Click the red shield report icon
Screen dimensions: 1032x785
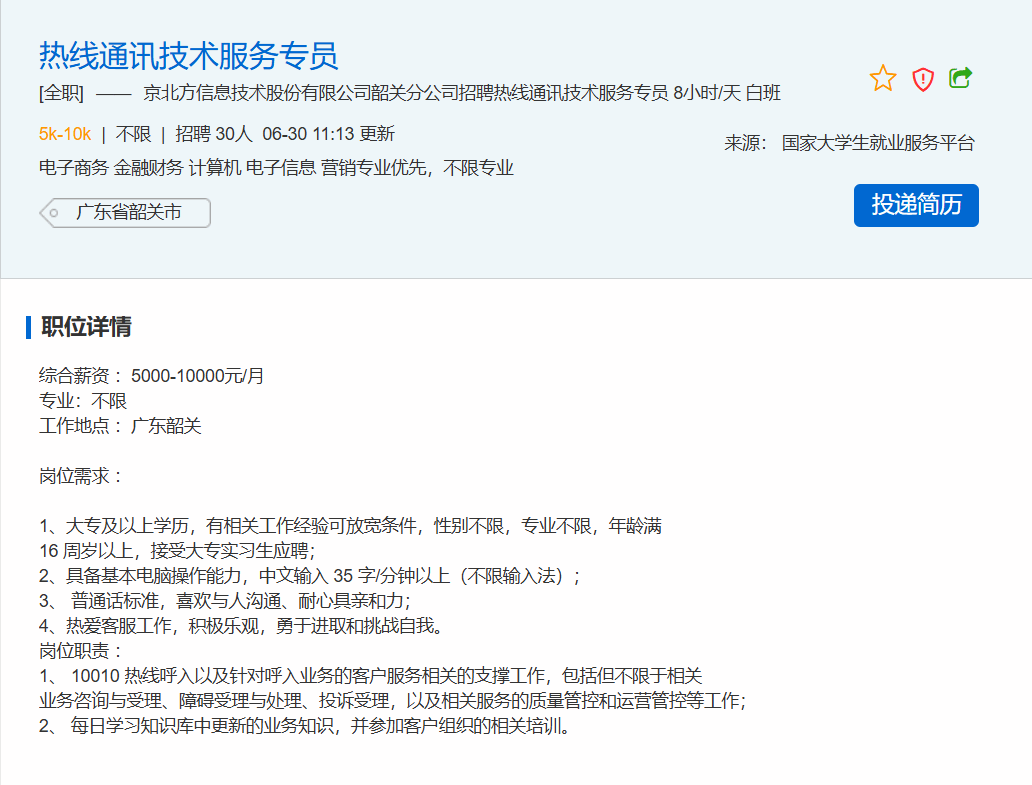point(922,79)
